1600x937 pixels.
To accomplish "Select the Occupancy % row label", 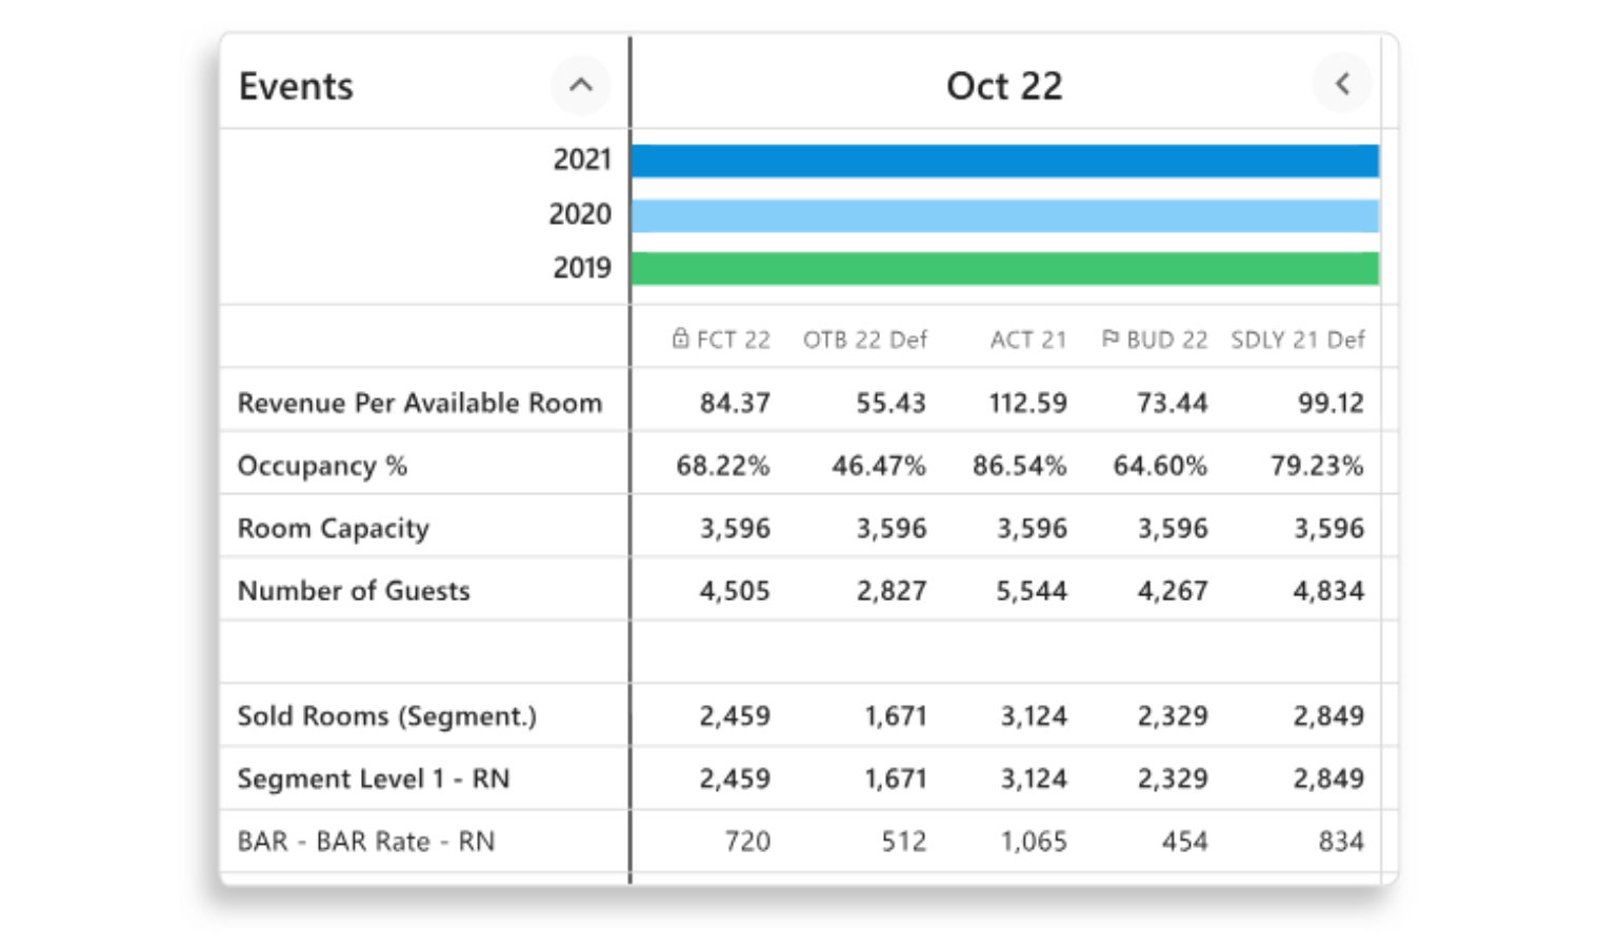I will 322,466.
